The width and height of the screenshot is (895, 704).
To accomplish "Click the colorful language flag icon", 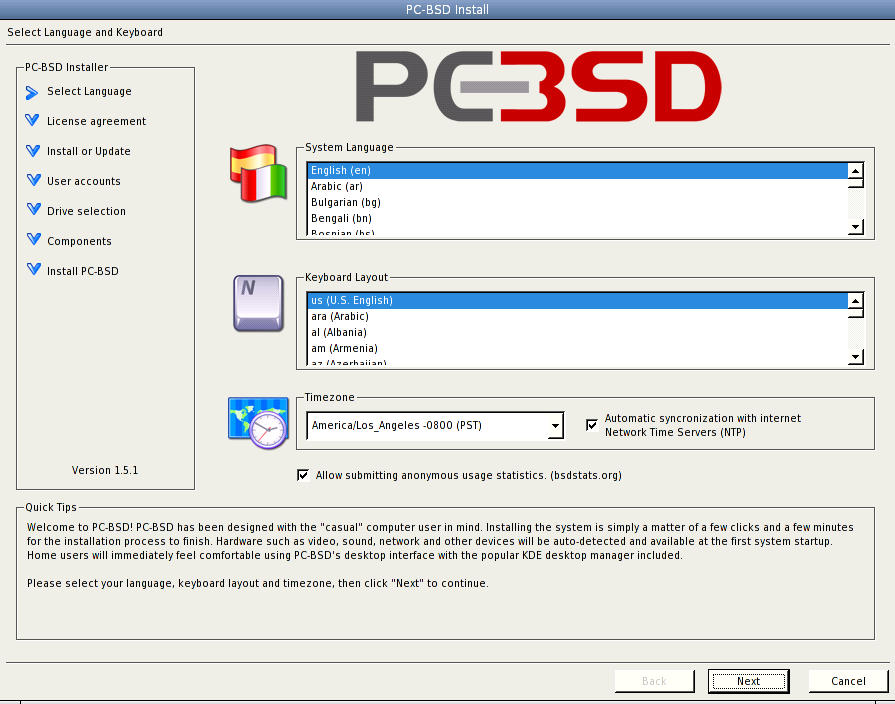I will point(257,174).
